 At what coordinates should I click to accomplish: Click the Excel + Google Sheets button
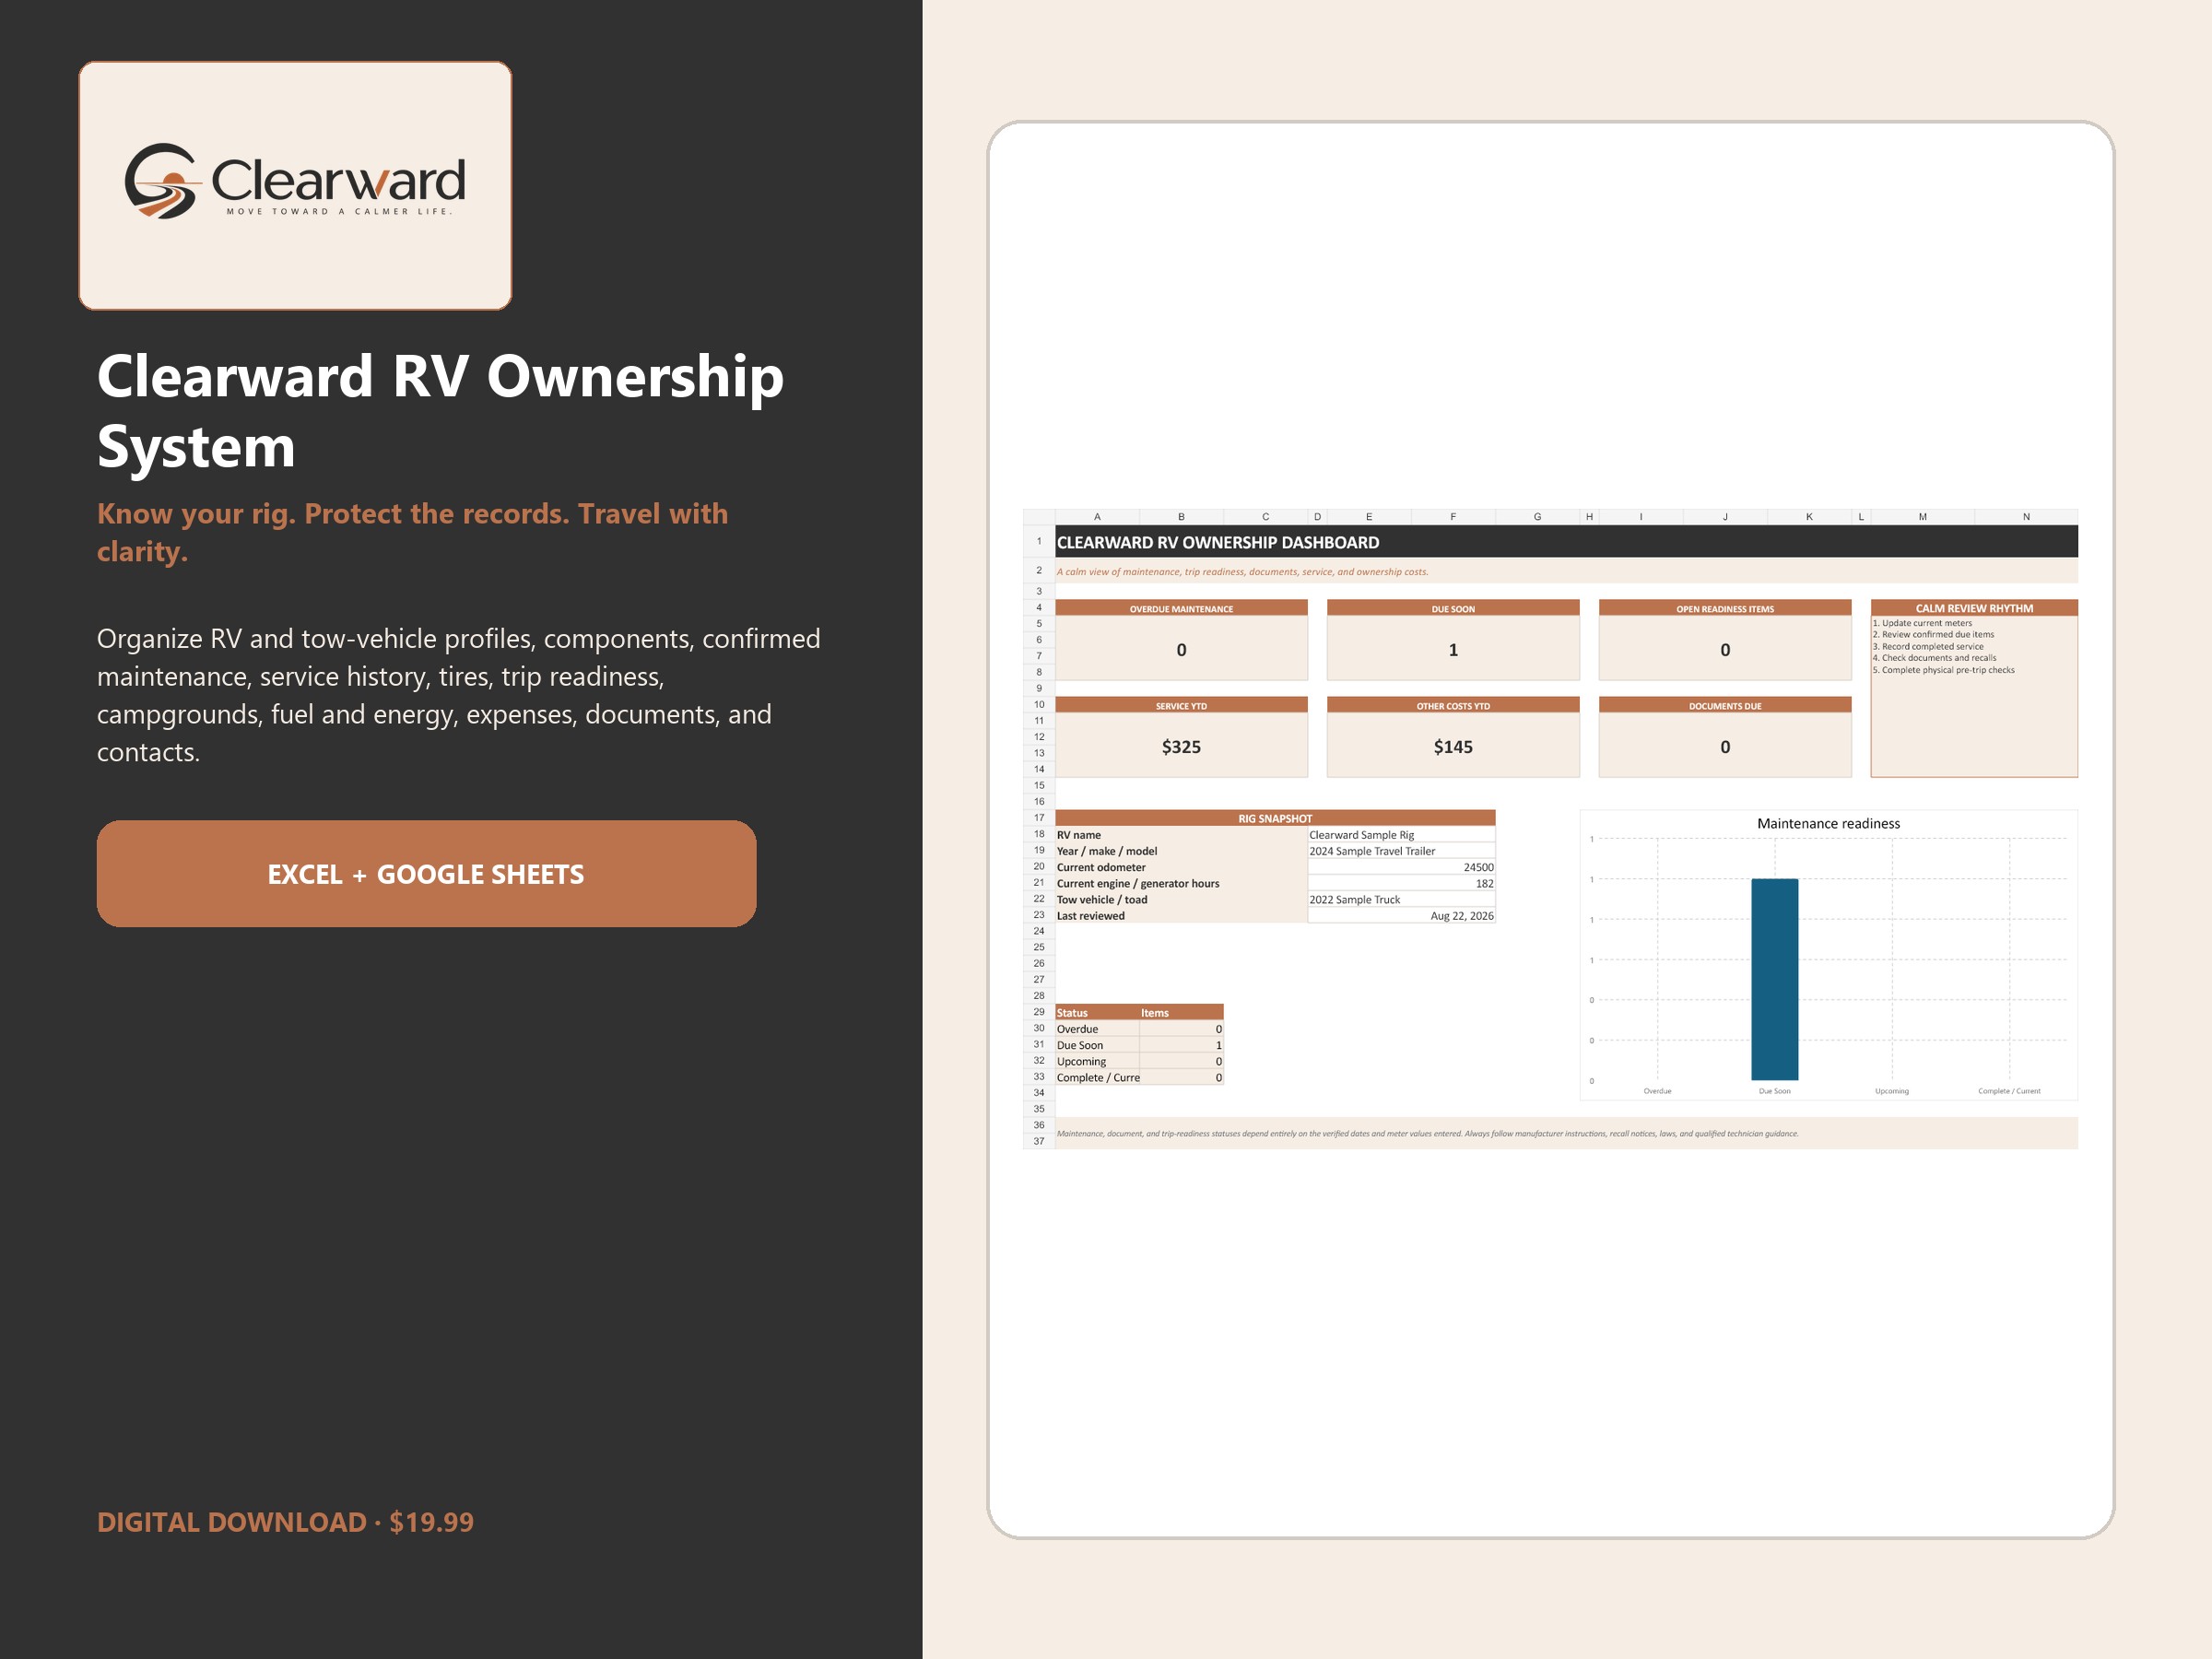426,874
